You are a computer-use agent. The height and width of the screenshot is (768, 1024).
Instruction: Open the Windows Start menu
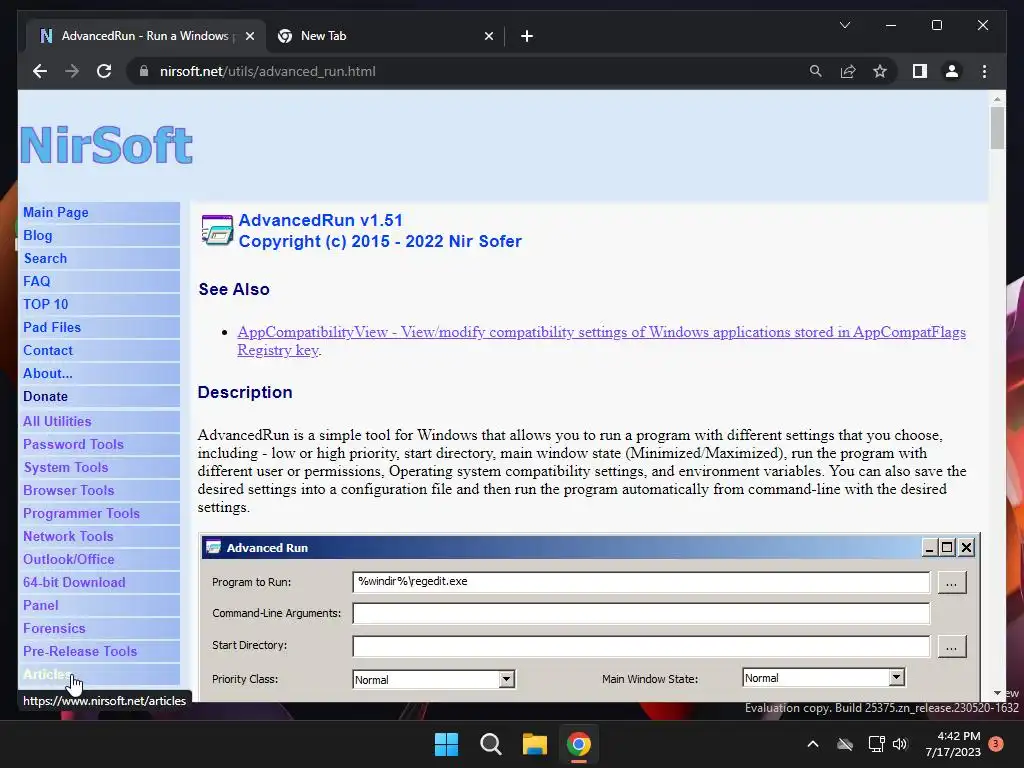coord(447,744)
